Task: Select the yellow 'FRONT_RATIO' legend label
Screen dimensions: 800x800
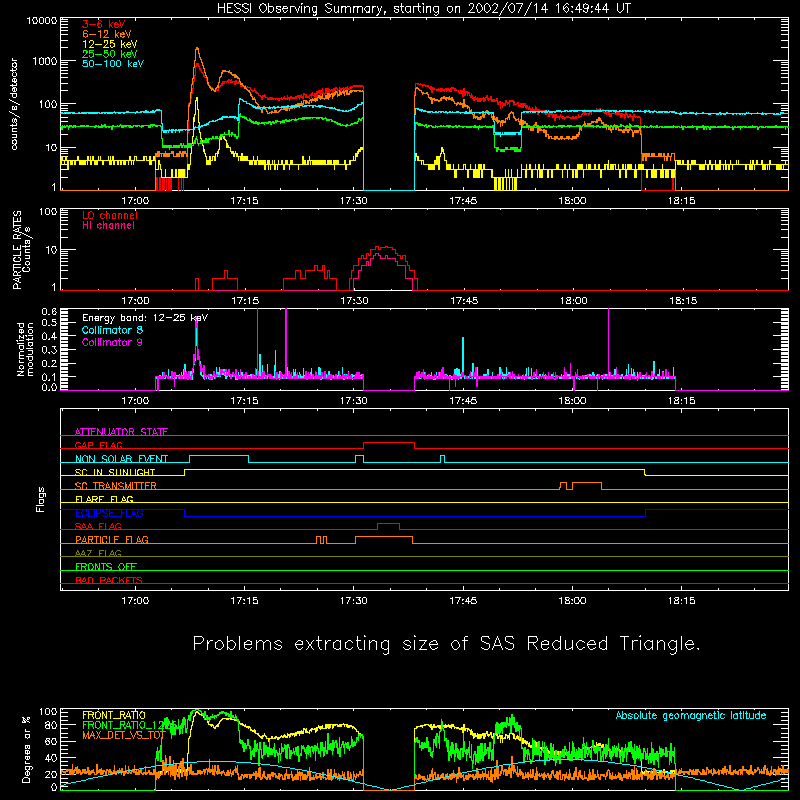Action: (114, 715)
